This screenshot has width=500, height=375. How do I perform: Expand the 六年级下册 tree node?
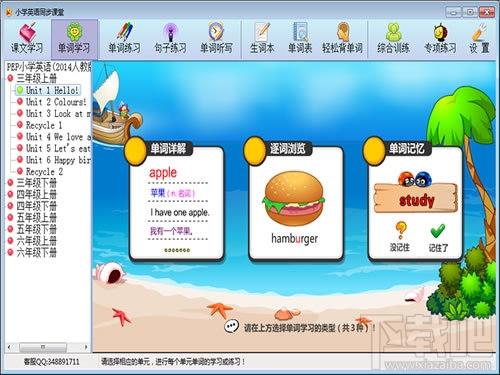click(36, 252)
